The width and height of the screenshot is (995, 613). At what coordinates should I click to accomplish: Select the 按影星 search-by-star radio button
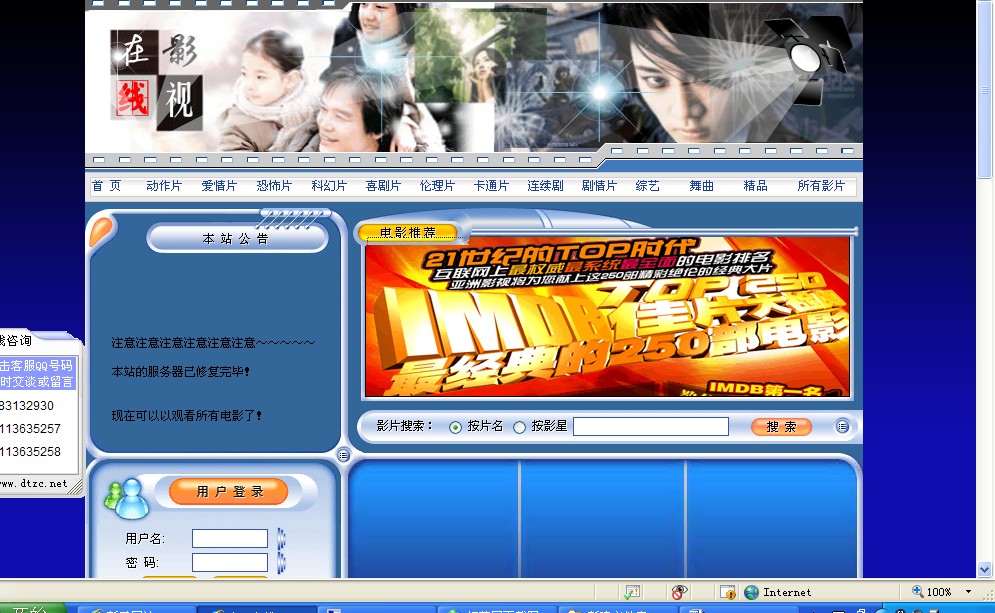pyautogui.click(x=519, y=427)
